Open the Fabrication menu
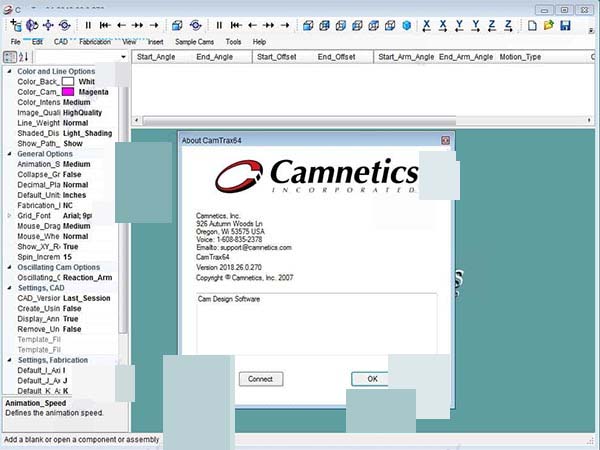This screenshot has width=600, height=450. tap(95, 42)
